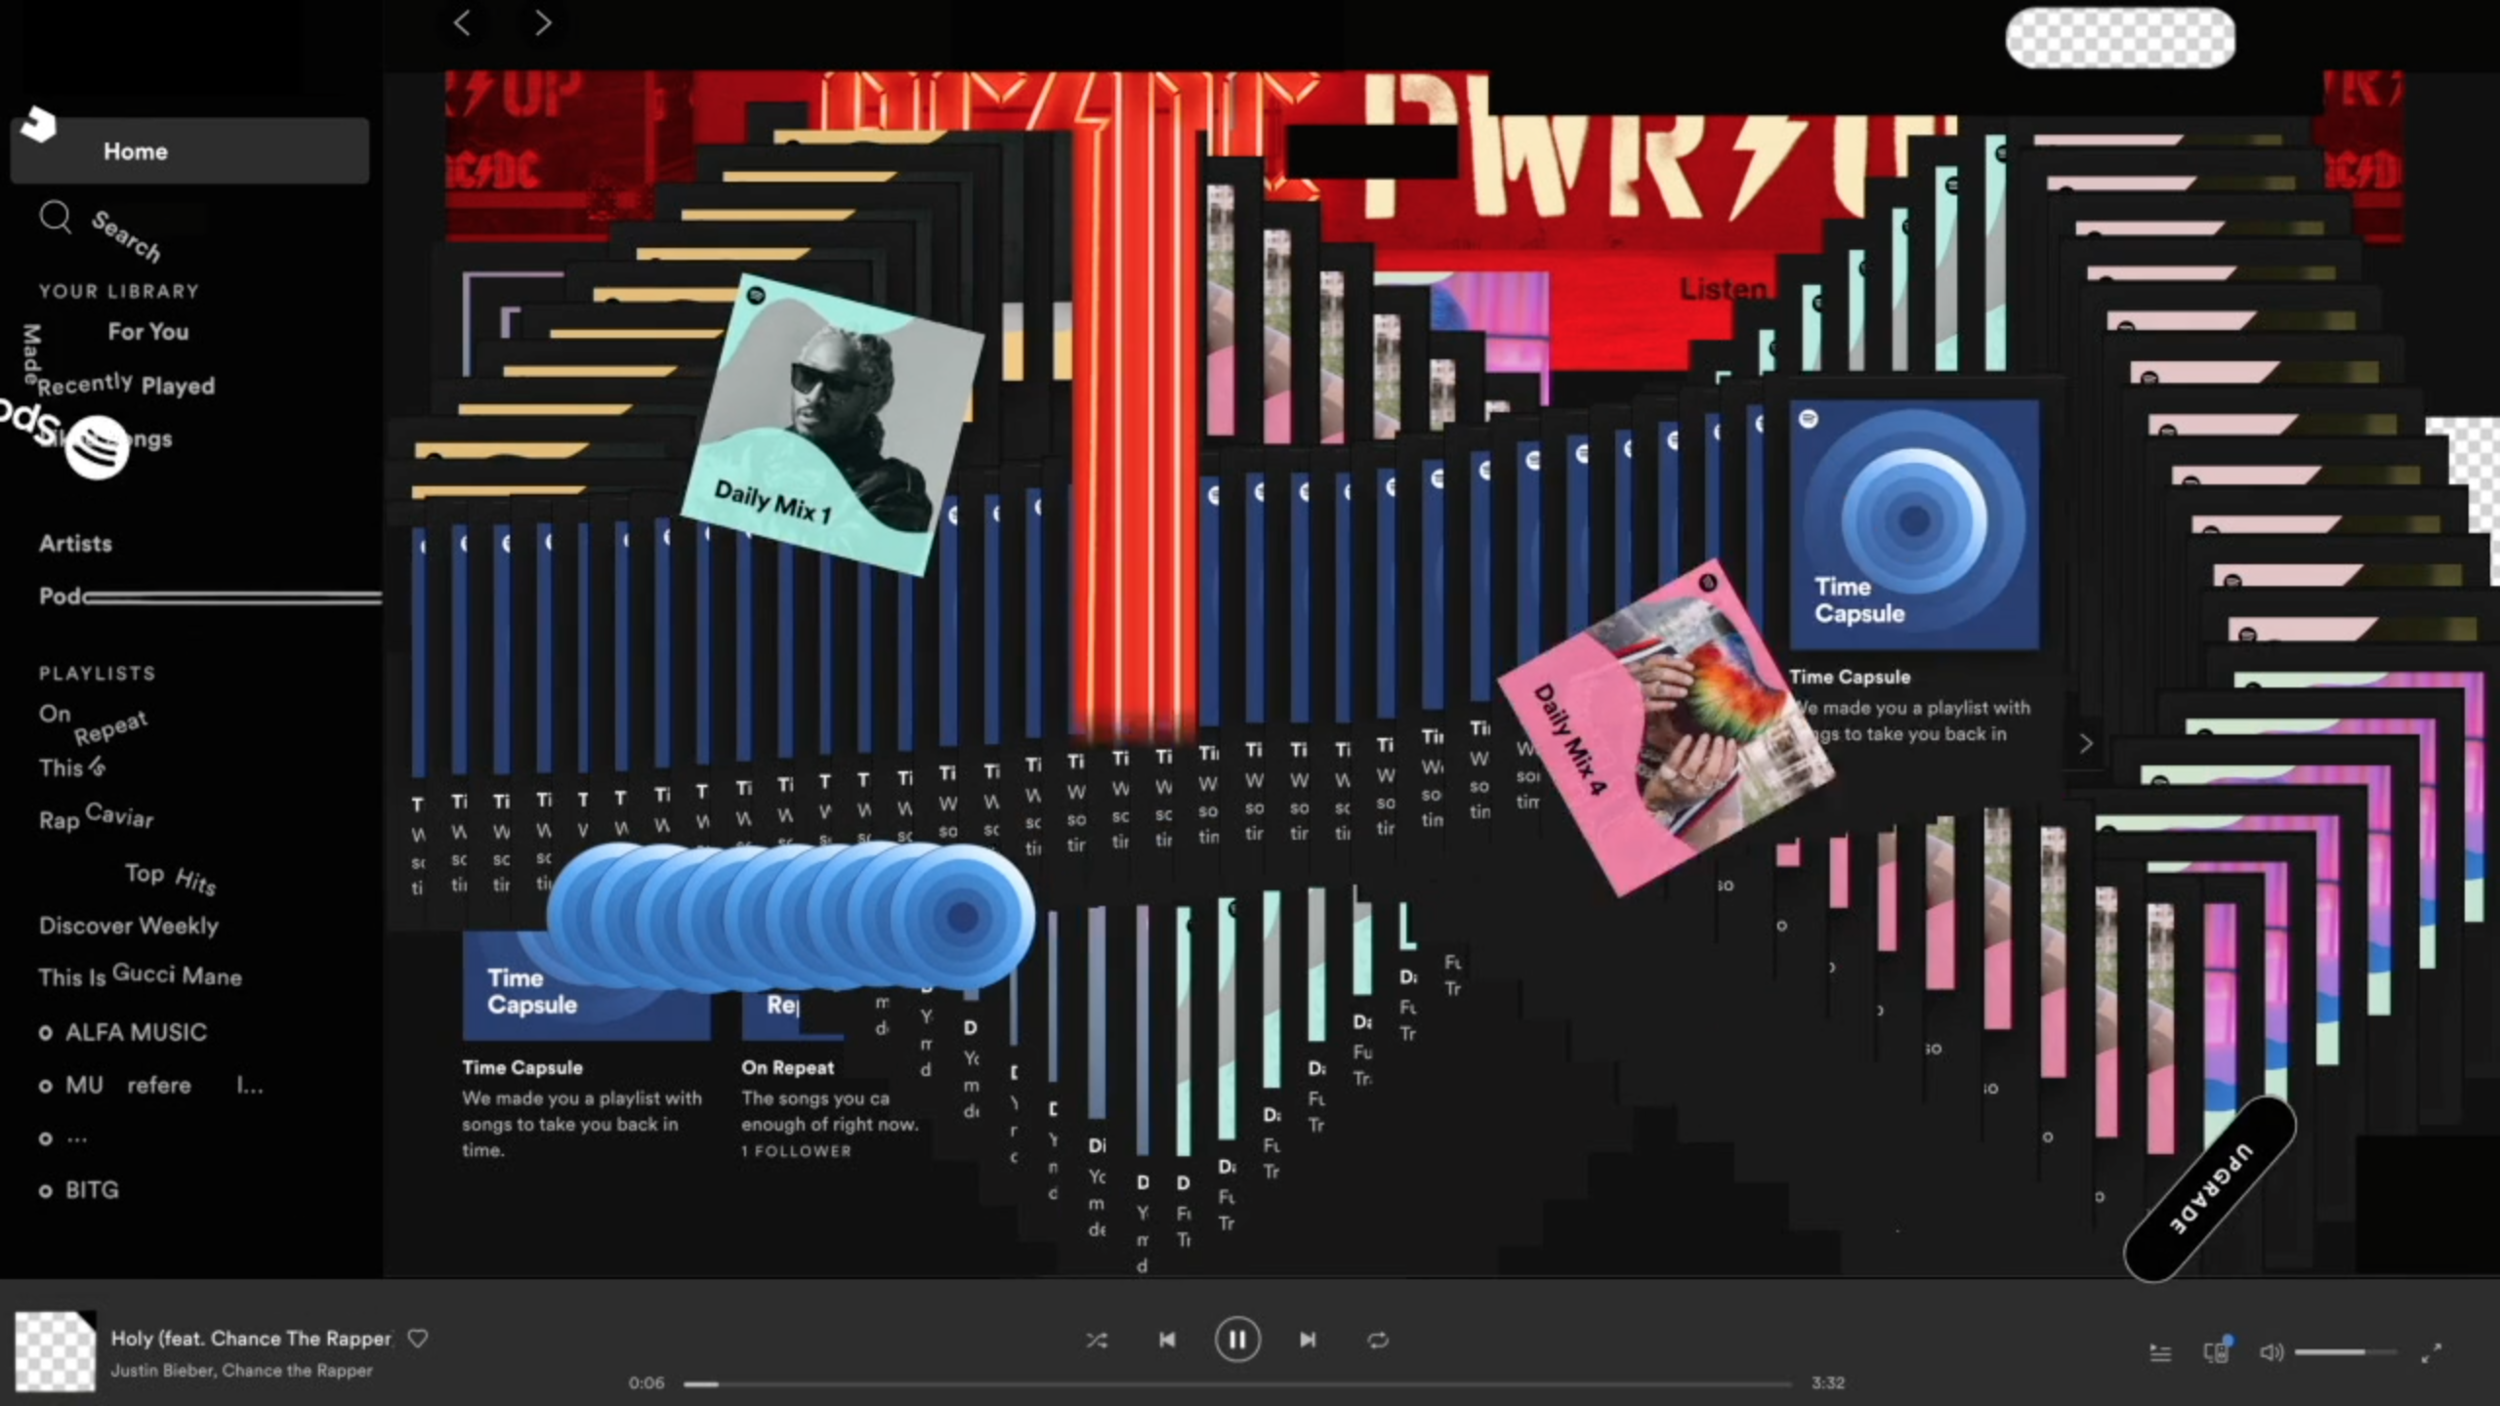Select Home in the sidebar
Screen dimensions: 2500x1406
point(135,151)
